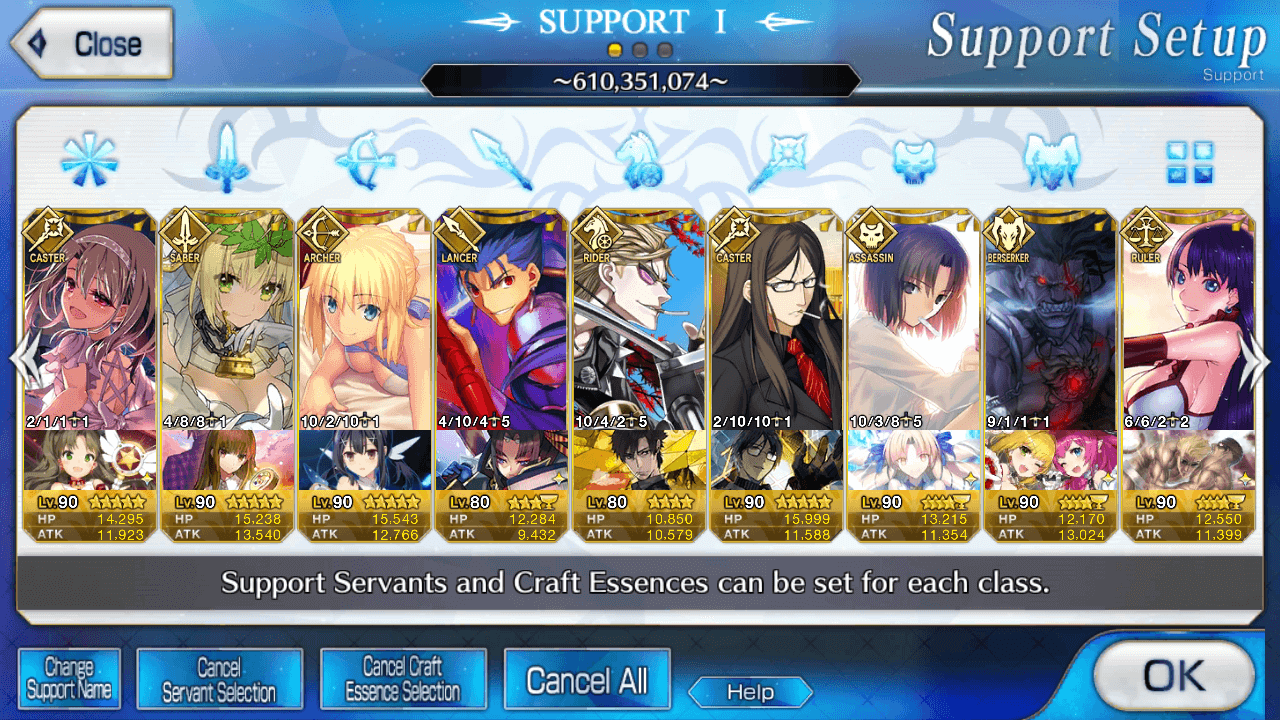Select the Saber class sword icon
1280x720 pixels.
tap(226, 159)
